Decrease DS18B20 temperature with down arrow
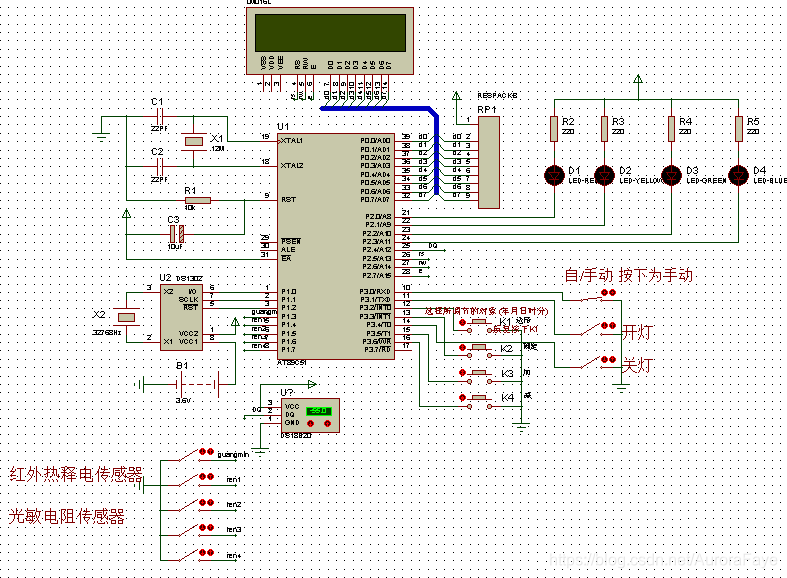Viewport: 787px width, 578px height. coord(311,423)
